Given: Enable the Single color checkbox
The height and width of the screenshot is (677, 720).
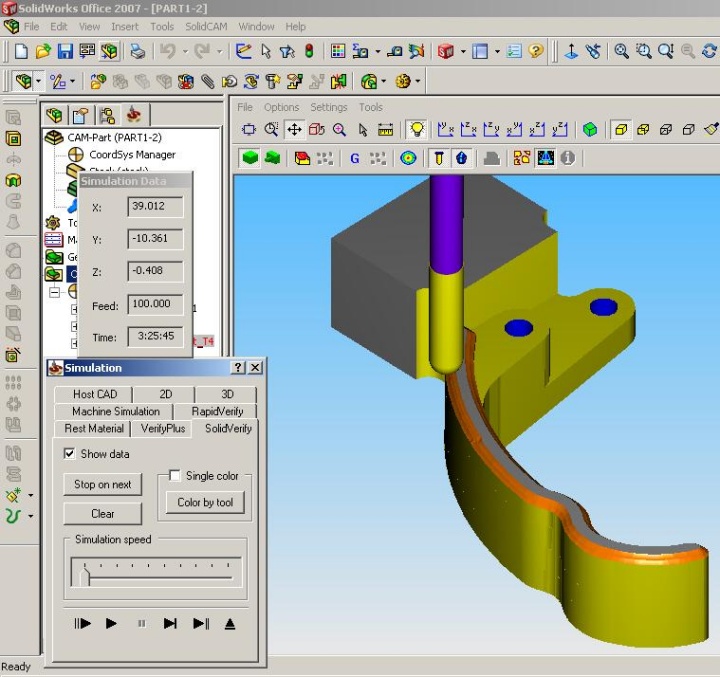Looking at the screenshot, I should (x=175, y=476).
